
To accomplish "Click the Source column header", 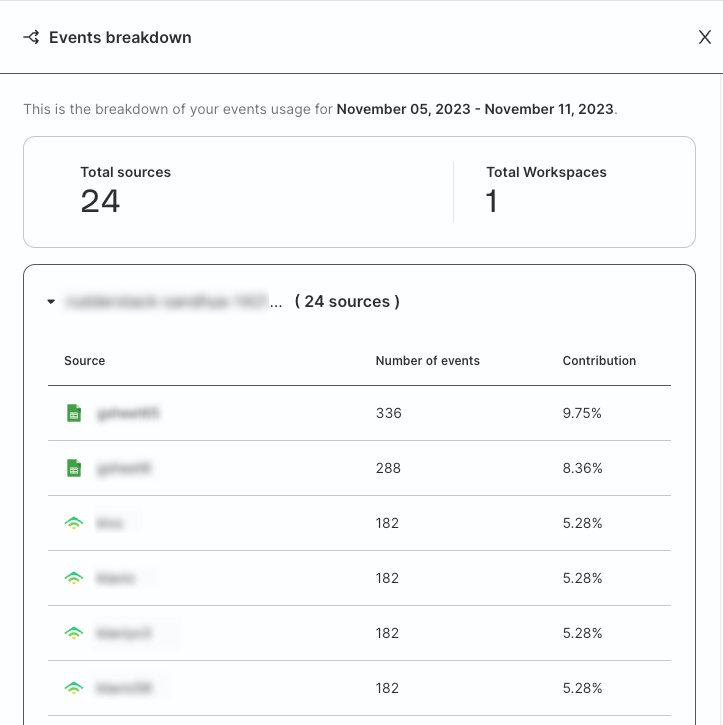I will (x=85, y=361).
